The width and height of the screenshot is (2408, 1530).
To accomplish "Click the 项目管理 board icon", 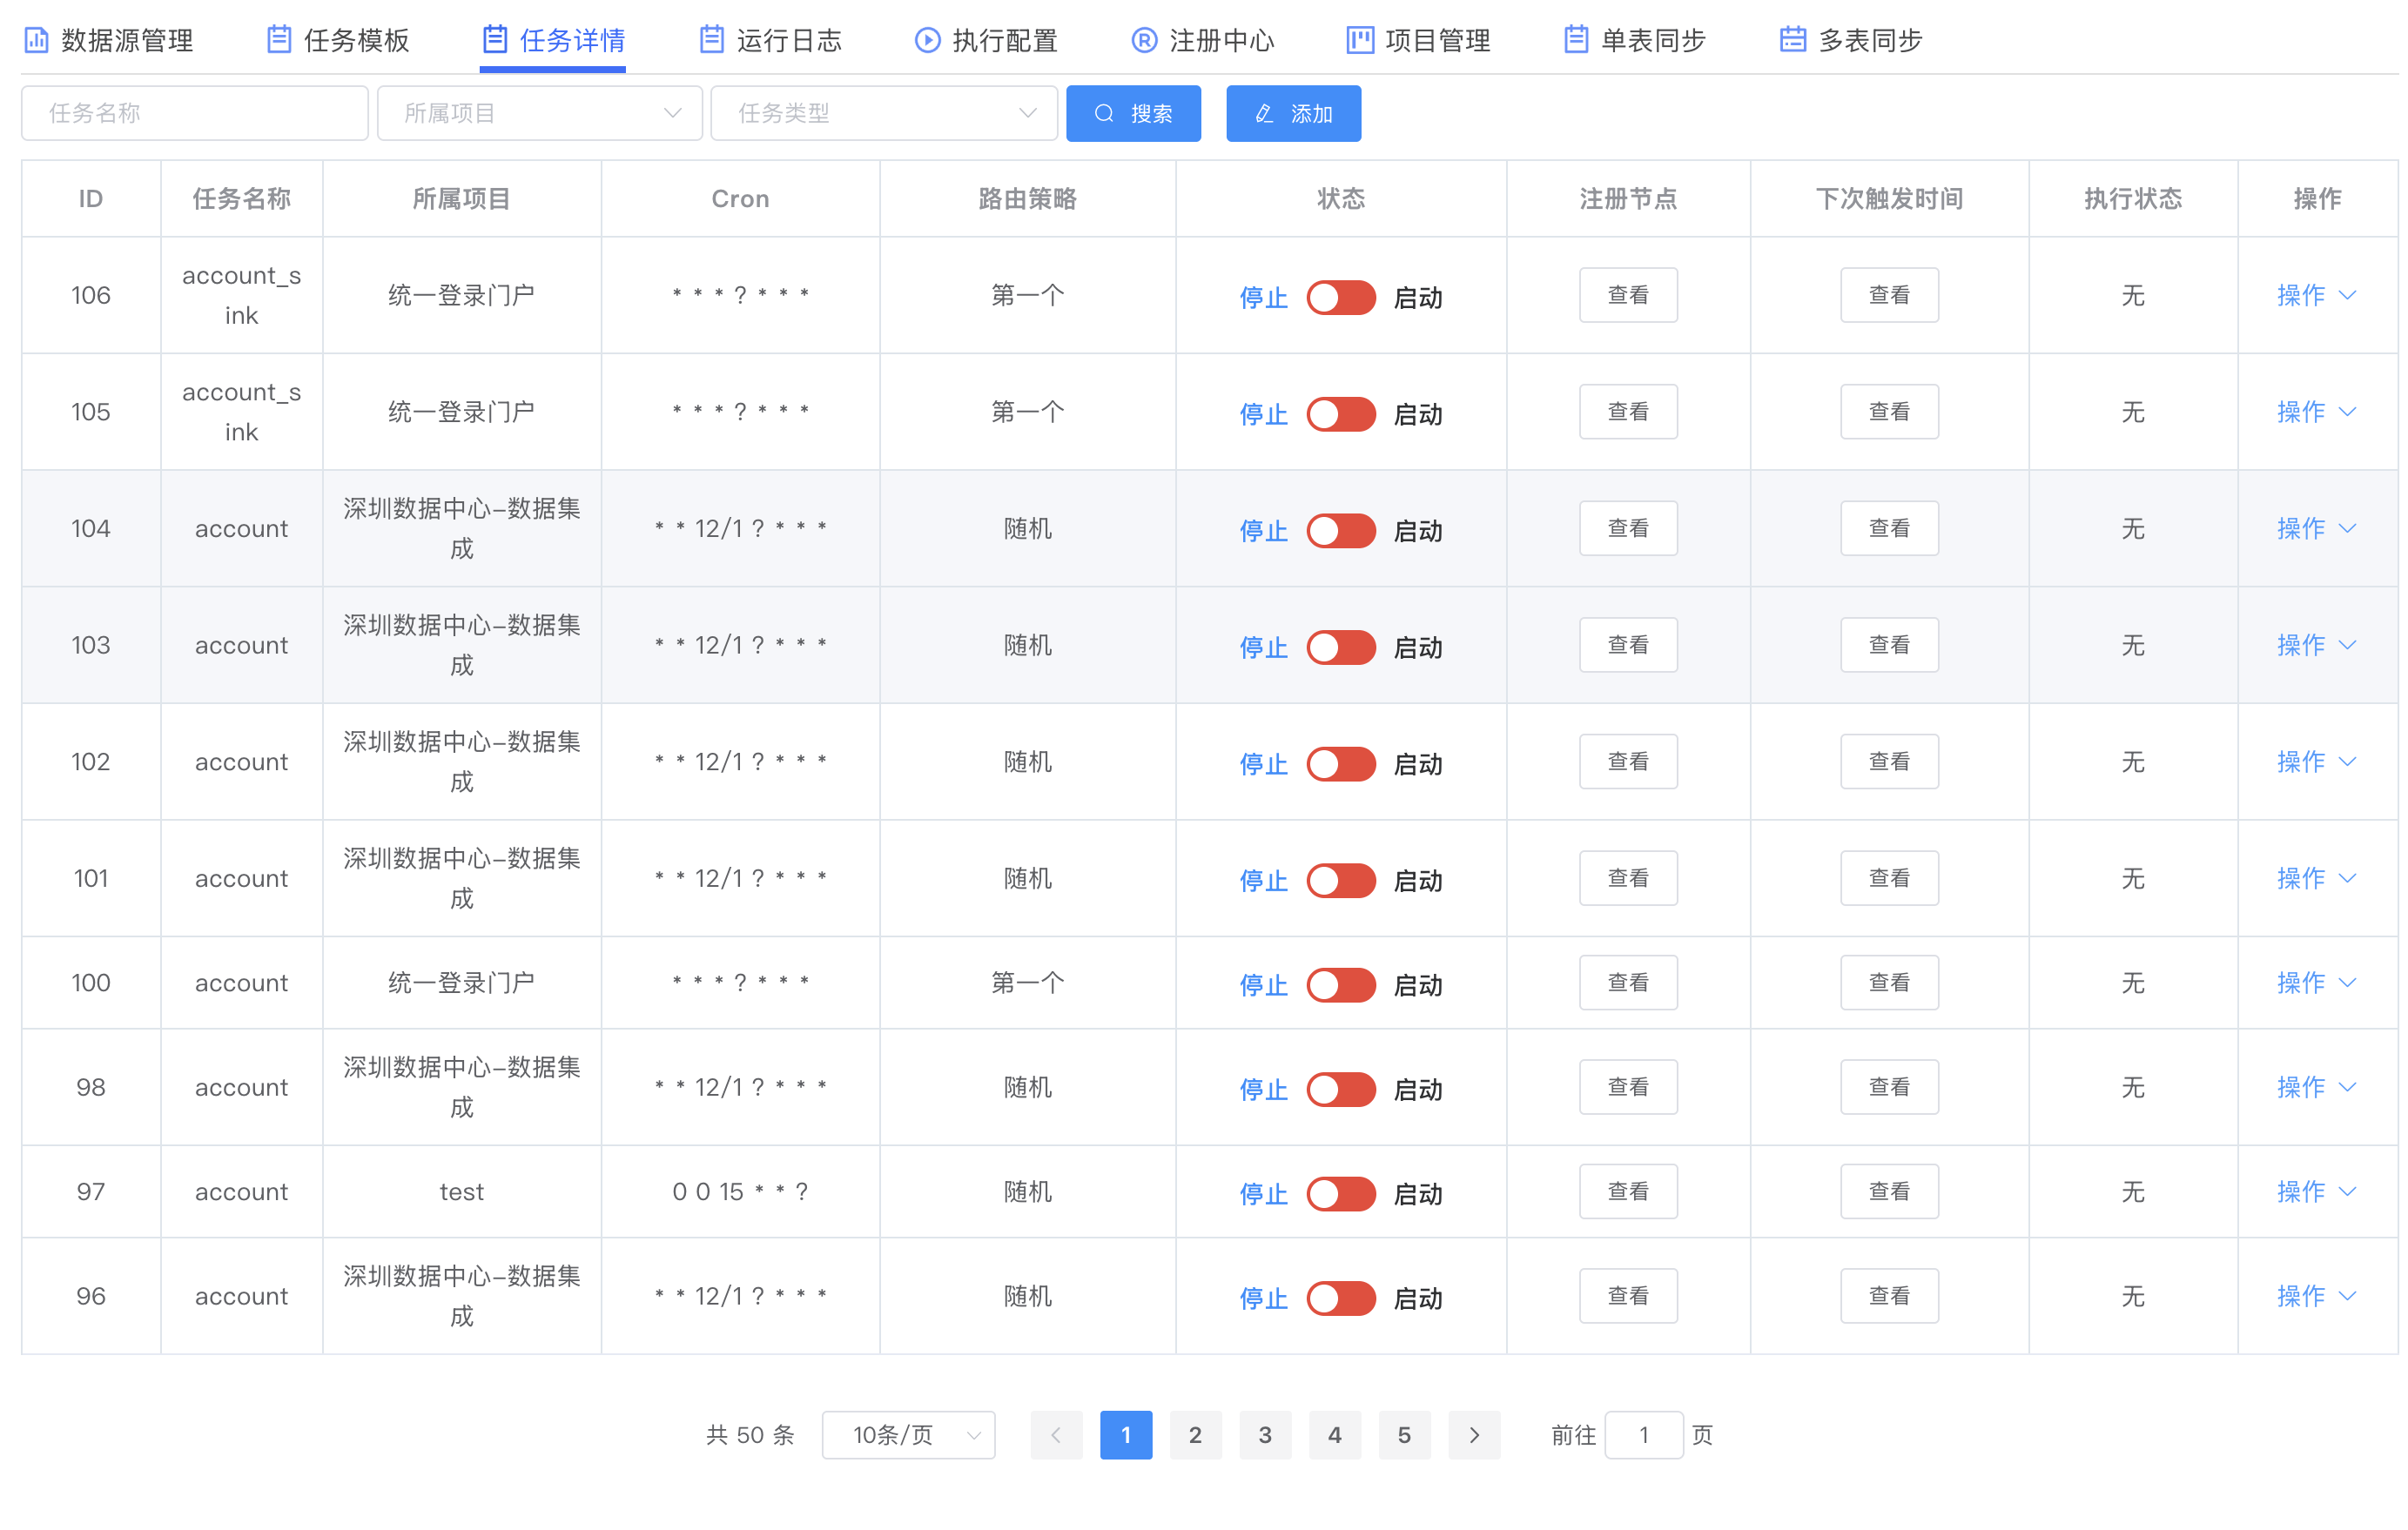I will pyautogui.click(x=1360, y=40).
